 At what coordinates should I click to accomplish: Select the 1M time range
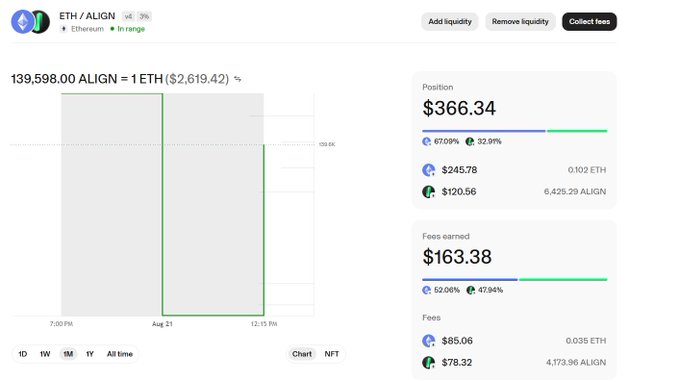tap(68, 354)
